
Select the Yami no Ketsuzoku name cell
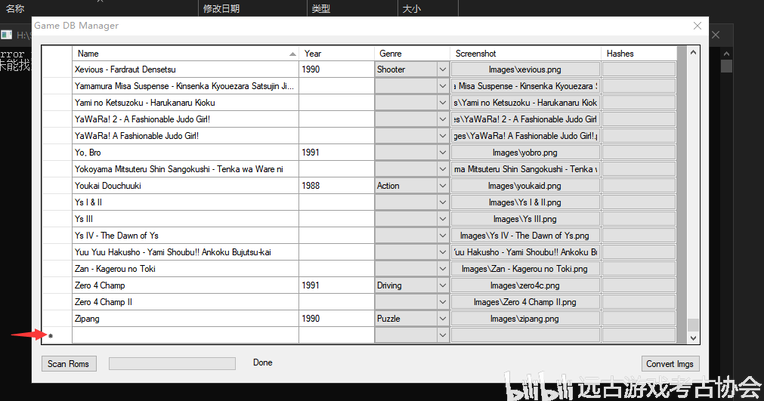[185, 103]
